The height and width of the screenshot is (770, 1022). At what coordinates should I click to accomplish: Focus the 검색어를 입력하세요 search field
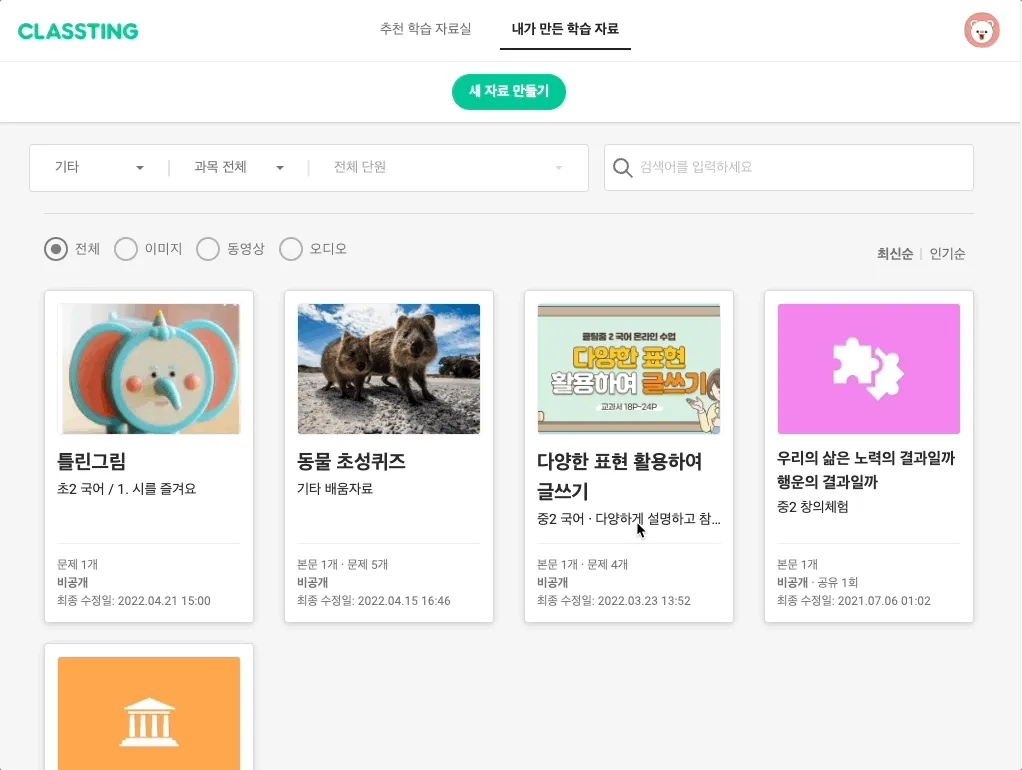(789, 168)
